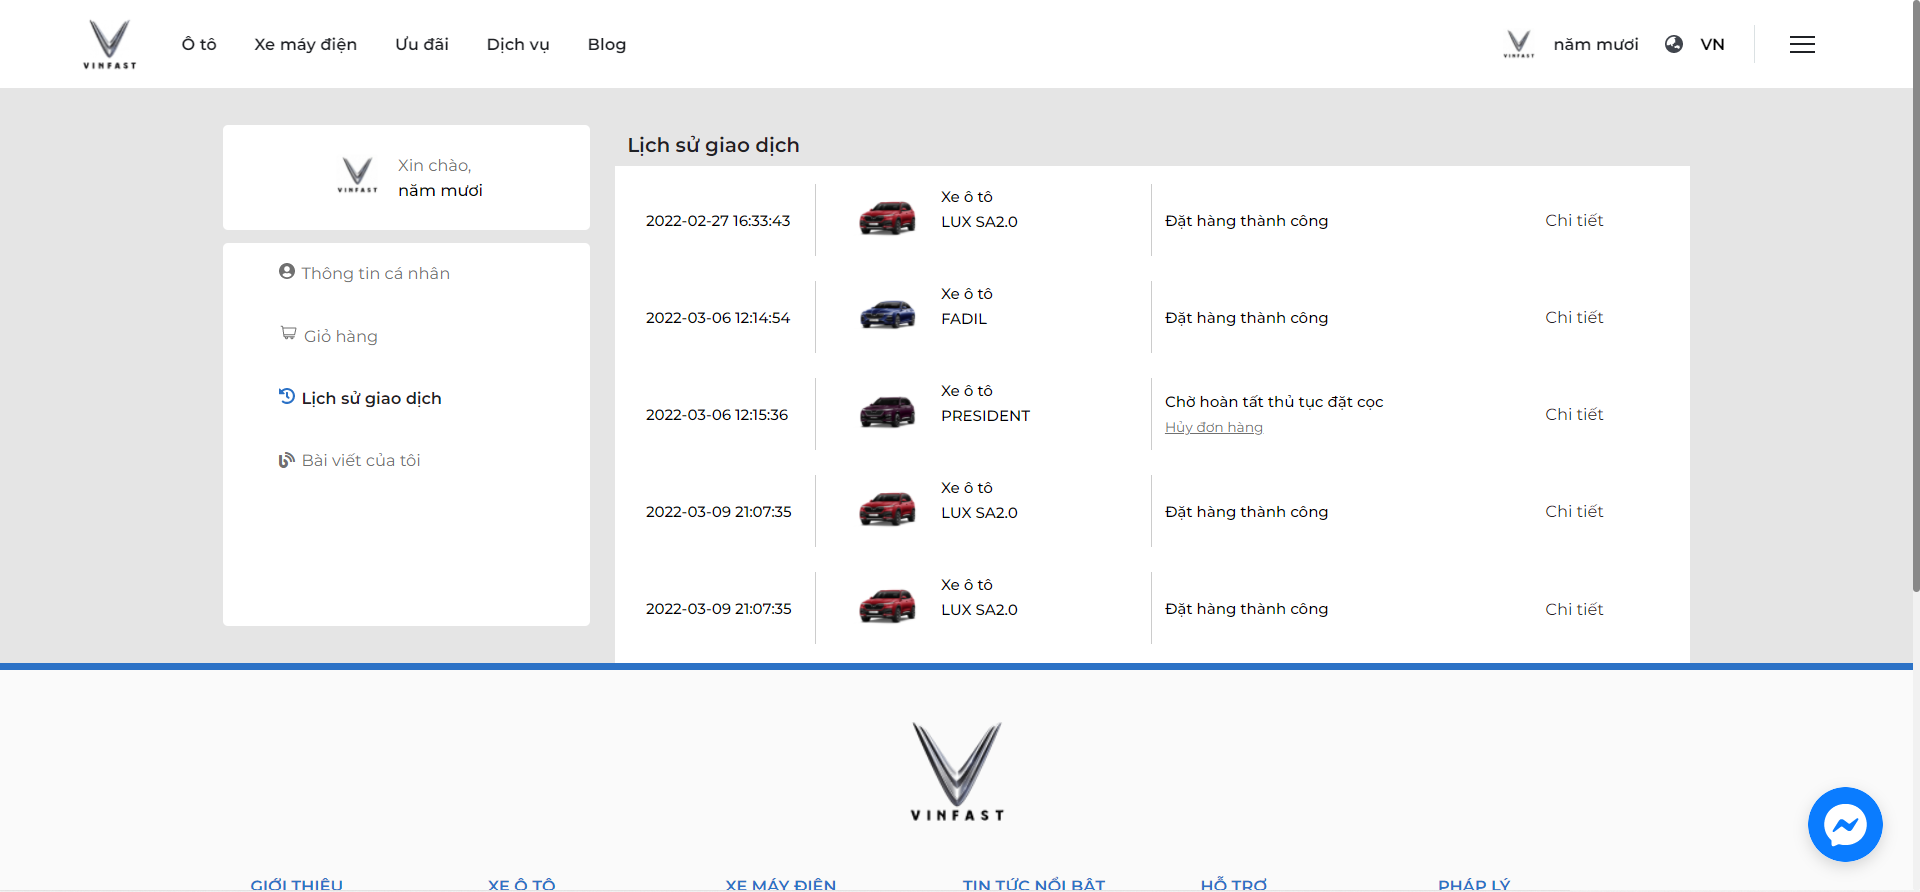Click the globe language icon
This screenshot has height=892, width=1920.
tap(1674, 44)
